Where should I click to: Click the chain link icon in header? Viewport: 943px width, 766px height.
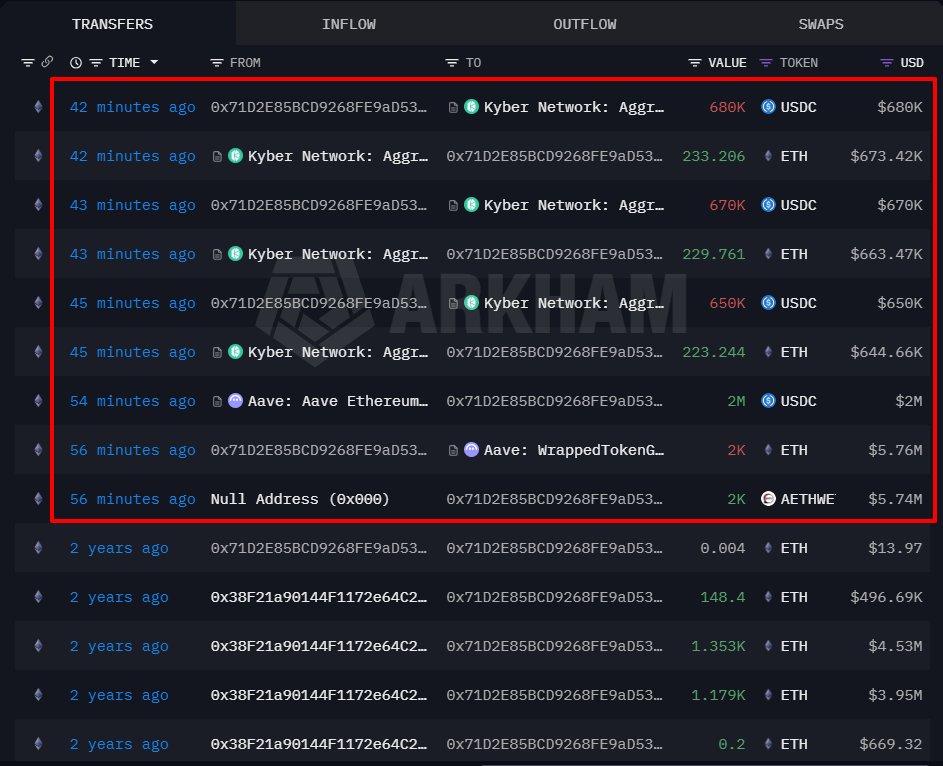pos(46,63)
